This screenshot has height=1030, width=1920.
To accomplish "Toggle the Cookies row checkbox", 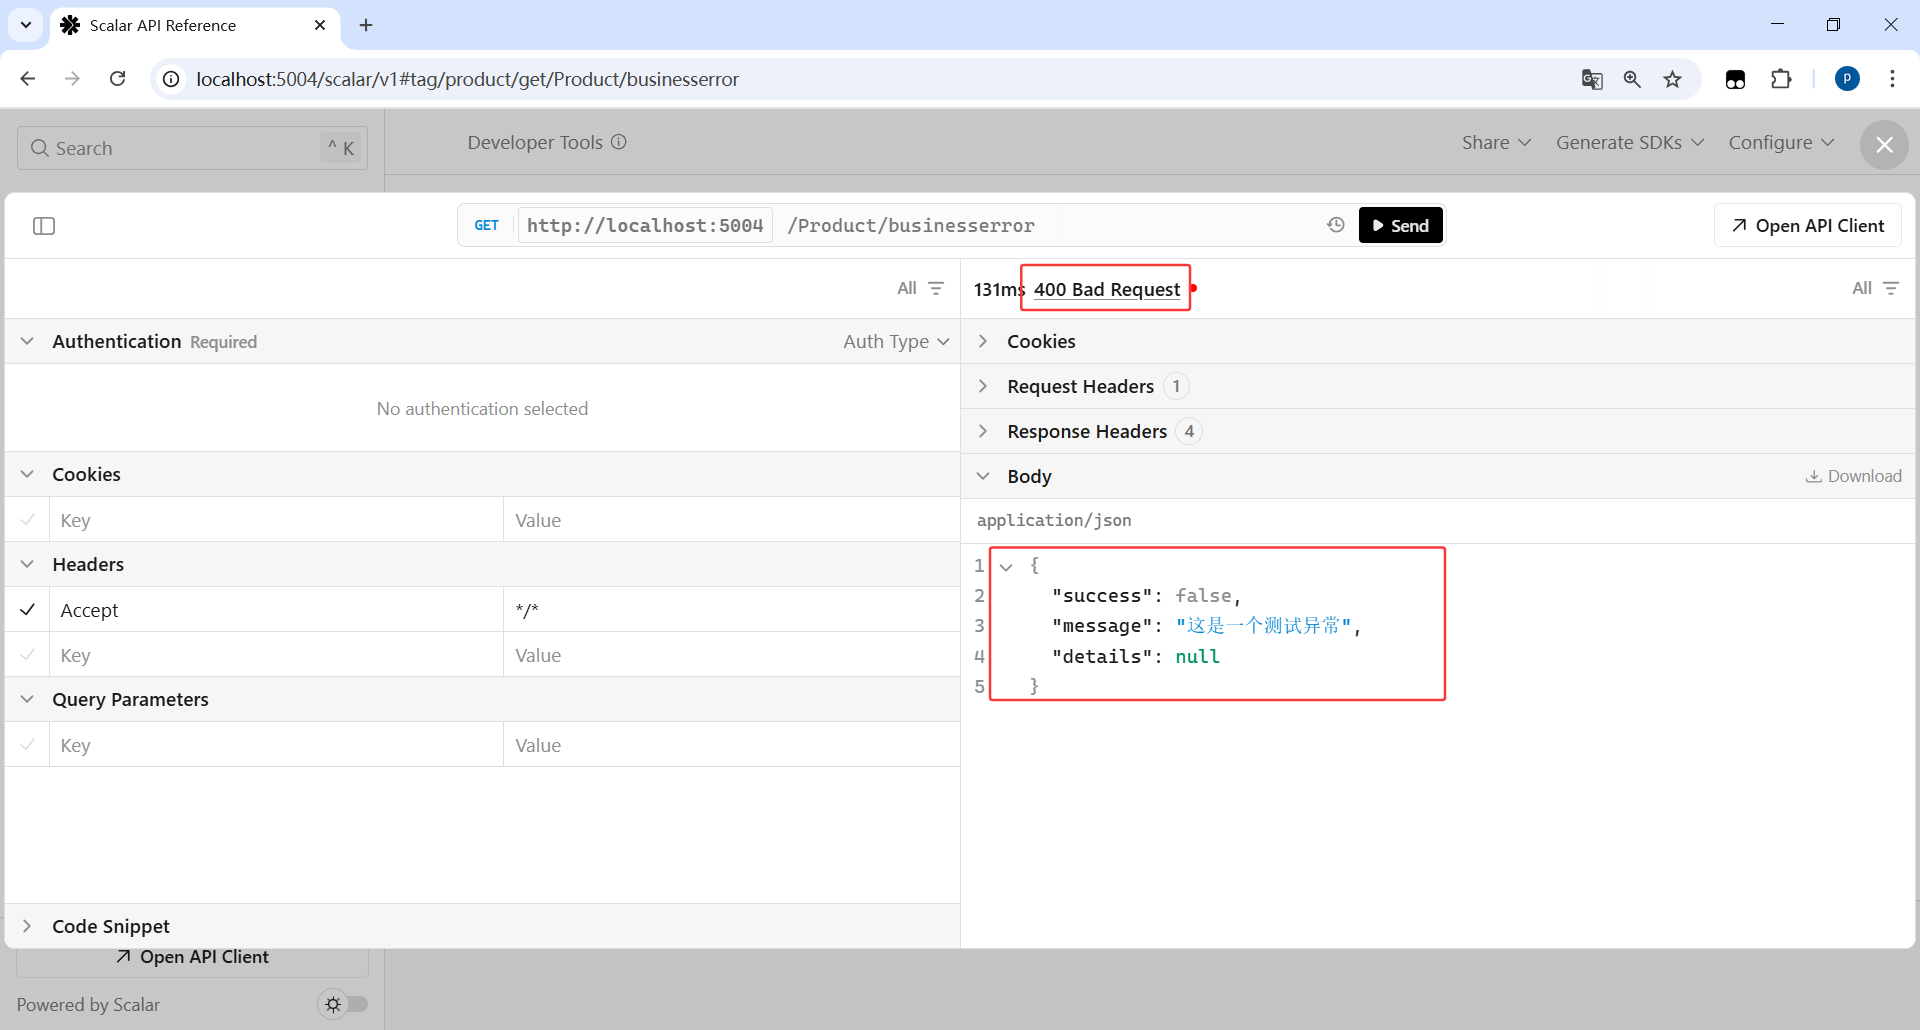I will pyautogui.click(x=28, y=519).
